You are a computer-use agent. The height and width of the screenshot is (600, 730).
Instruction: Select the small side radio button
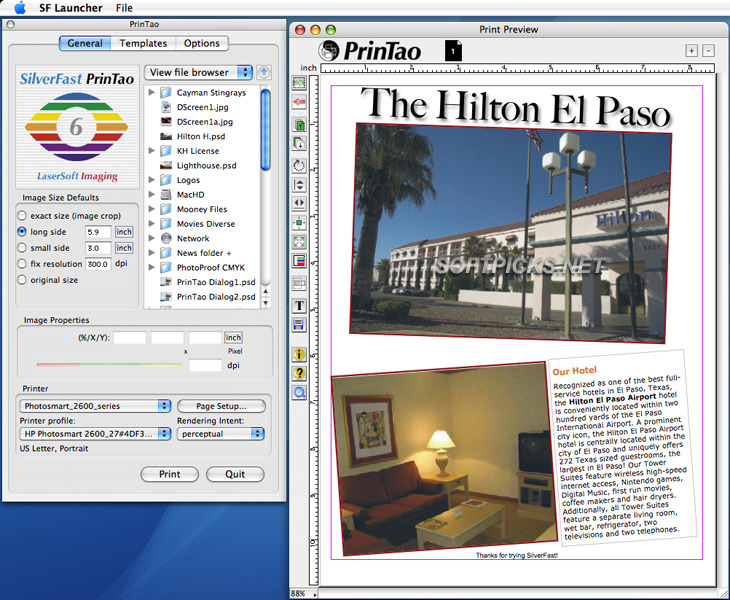[22, 248]
